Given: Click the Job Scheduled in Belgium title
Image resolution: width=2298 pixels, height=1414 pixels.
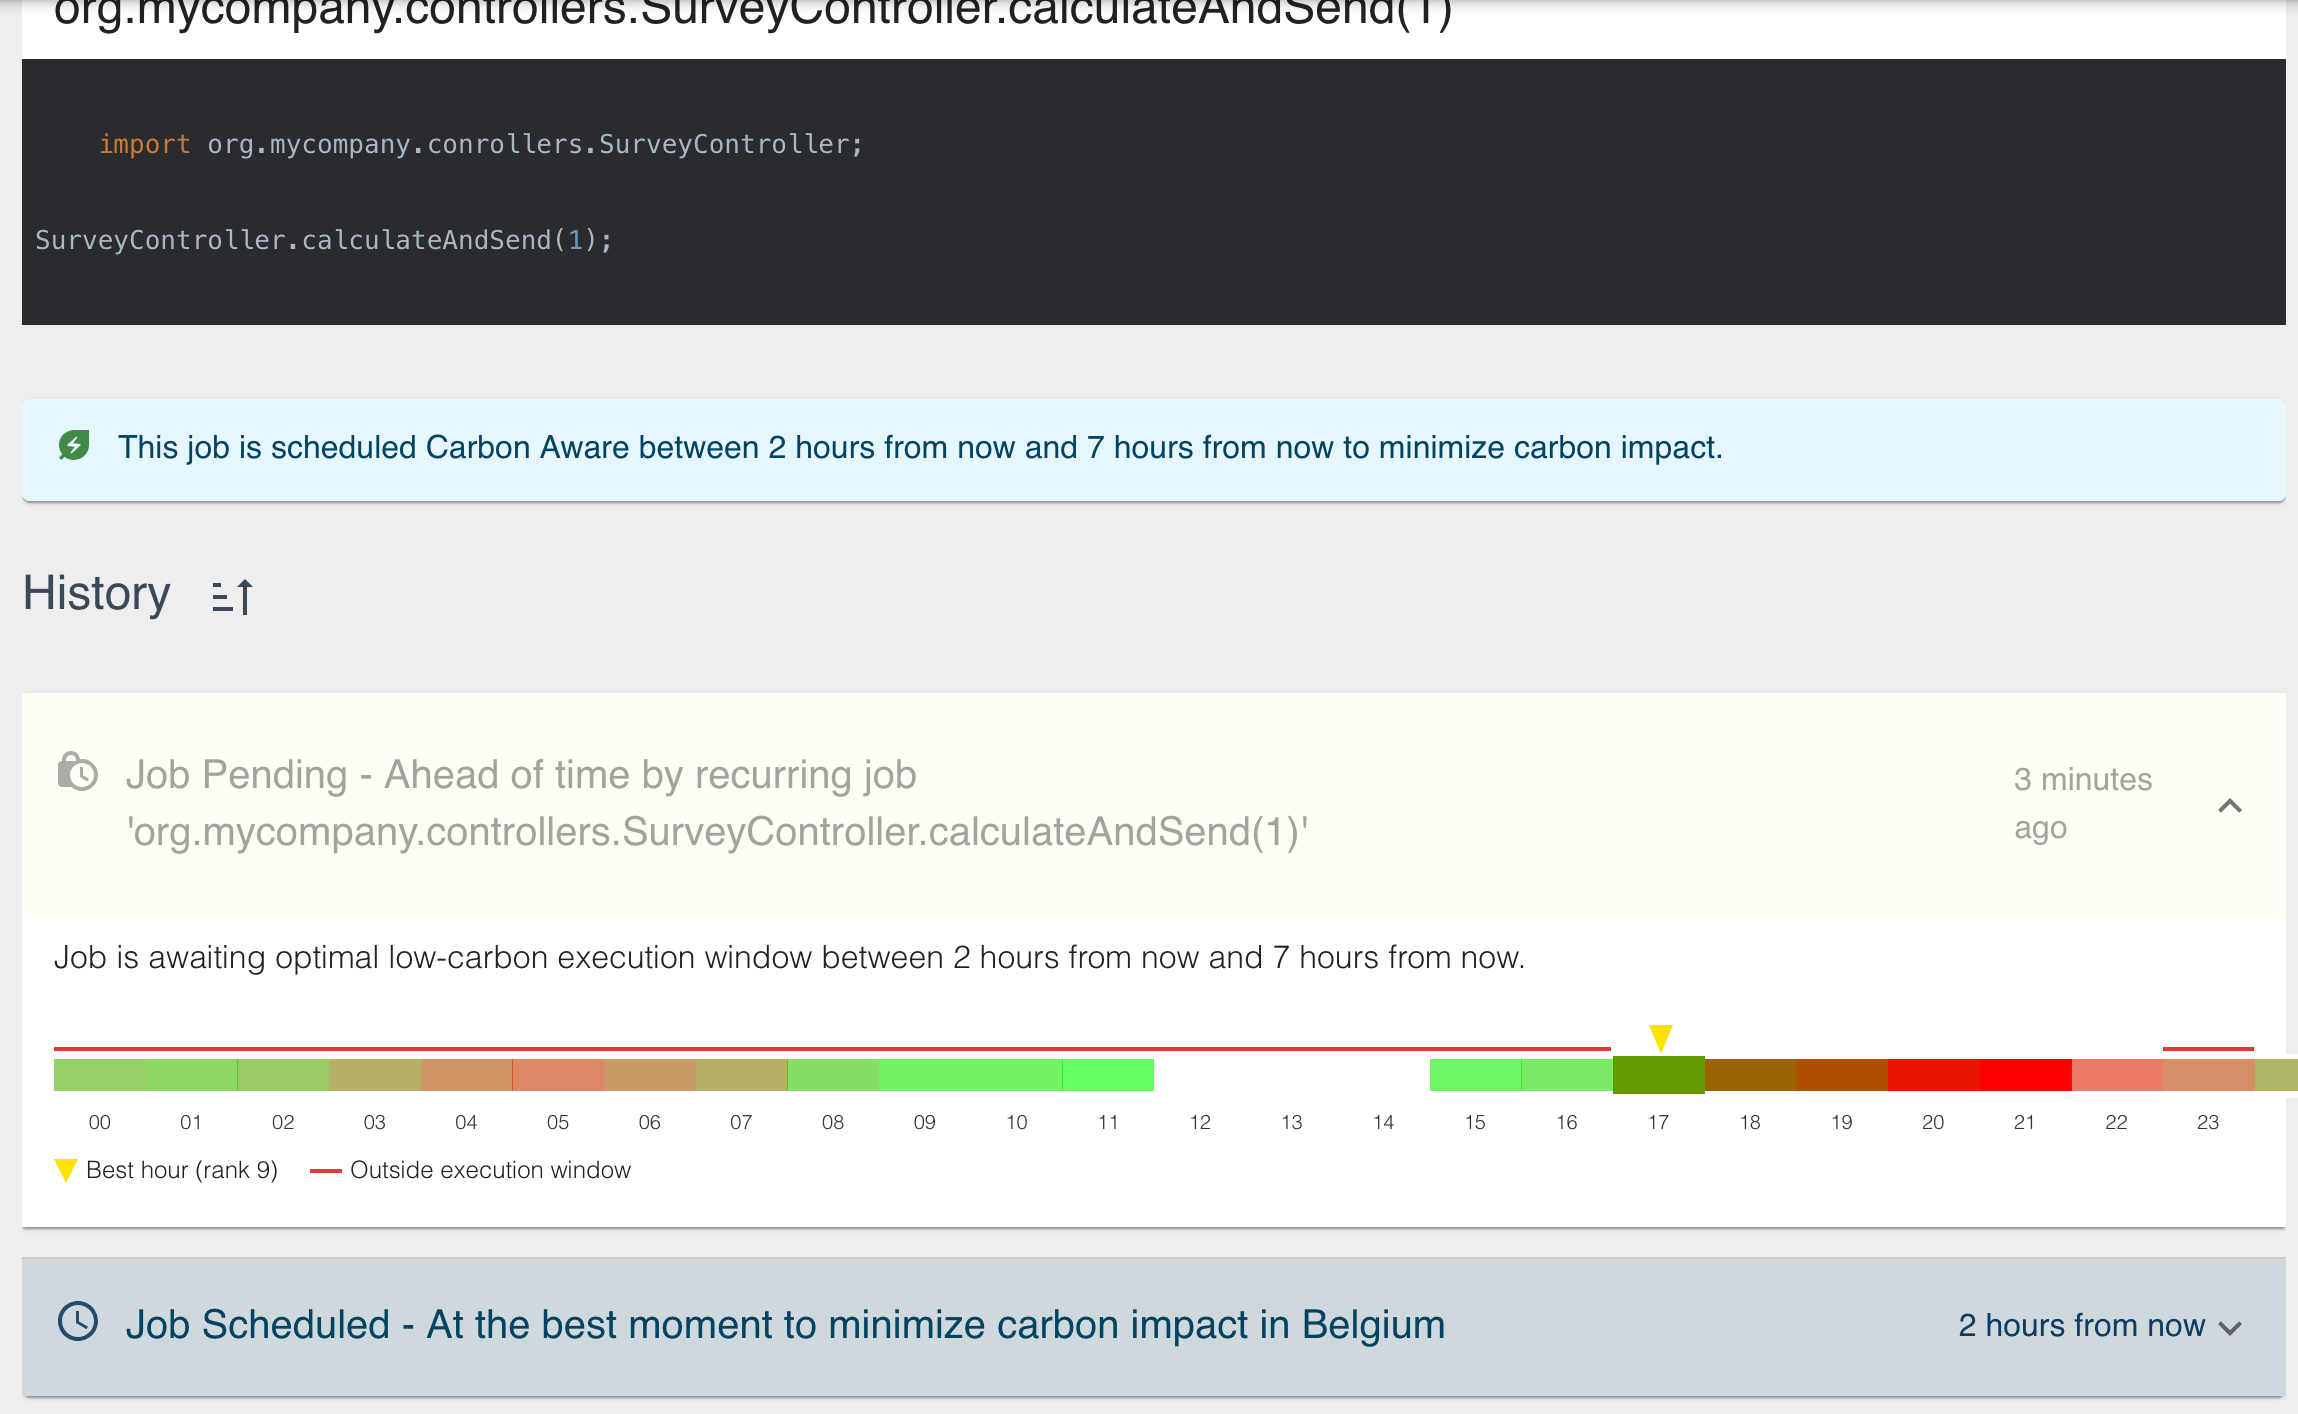Looking at the screenshot, I should pyautogui.click(x=785, y=1324).
